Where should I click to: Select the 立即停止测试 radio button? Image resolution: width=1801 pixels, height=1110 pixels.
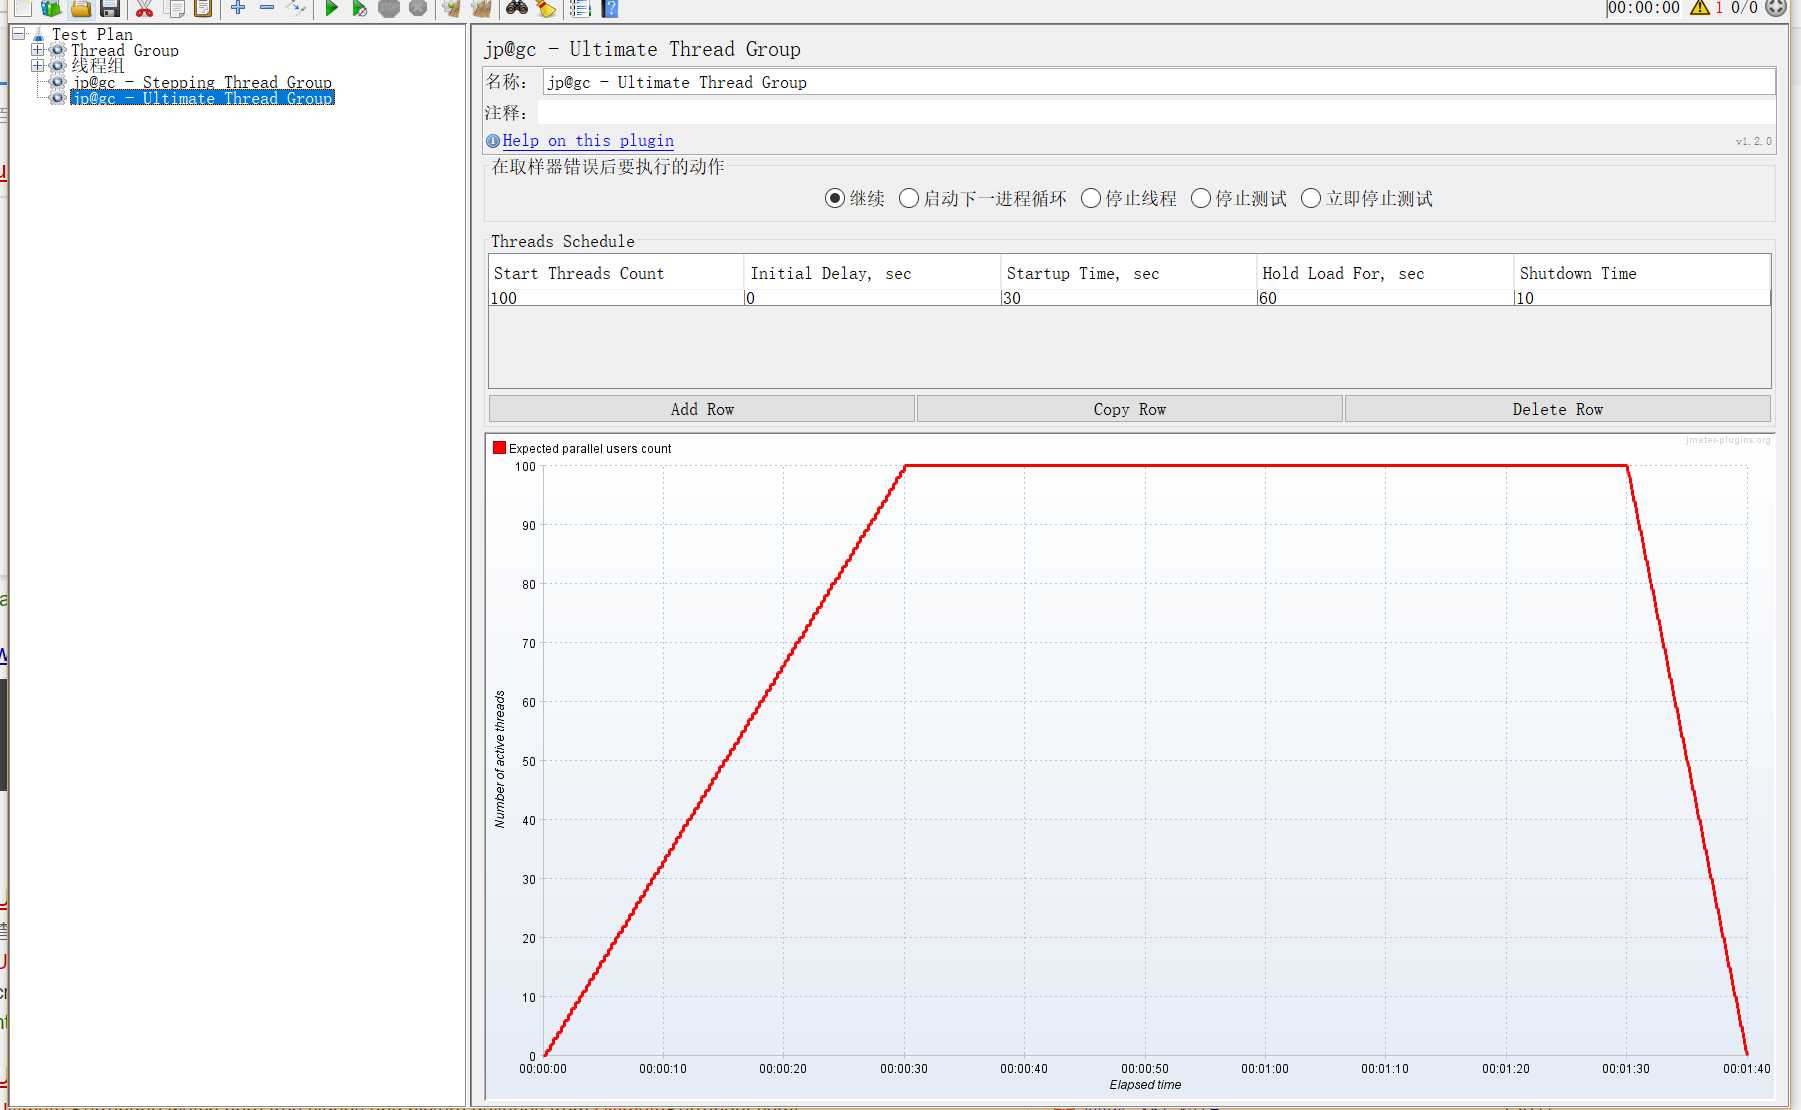click(1311, 198)
